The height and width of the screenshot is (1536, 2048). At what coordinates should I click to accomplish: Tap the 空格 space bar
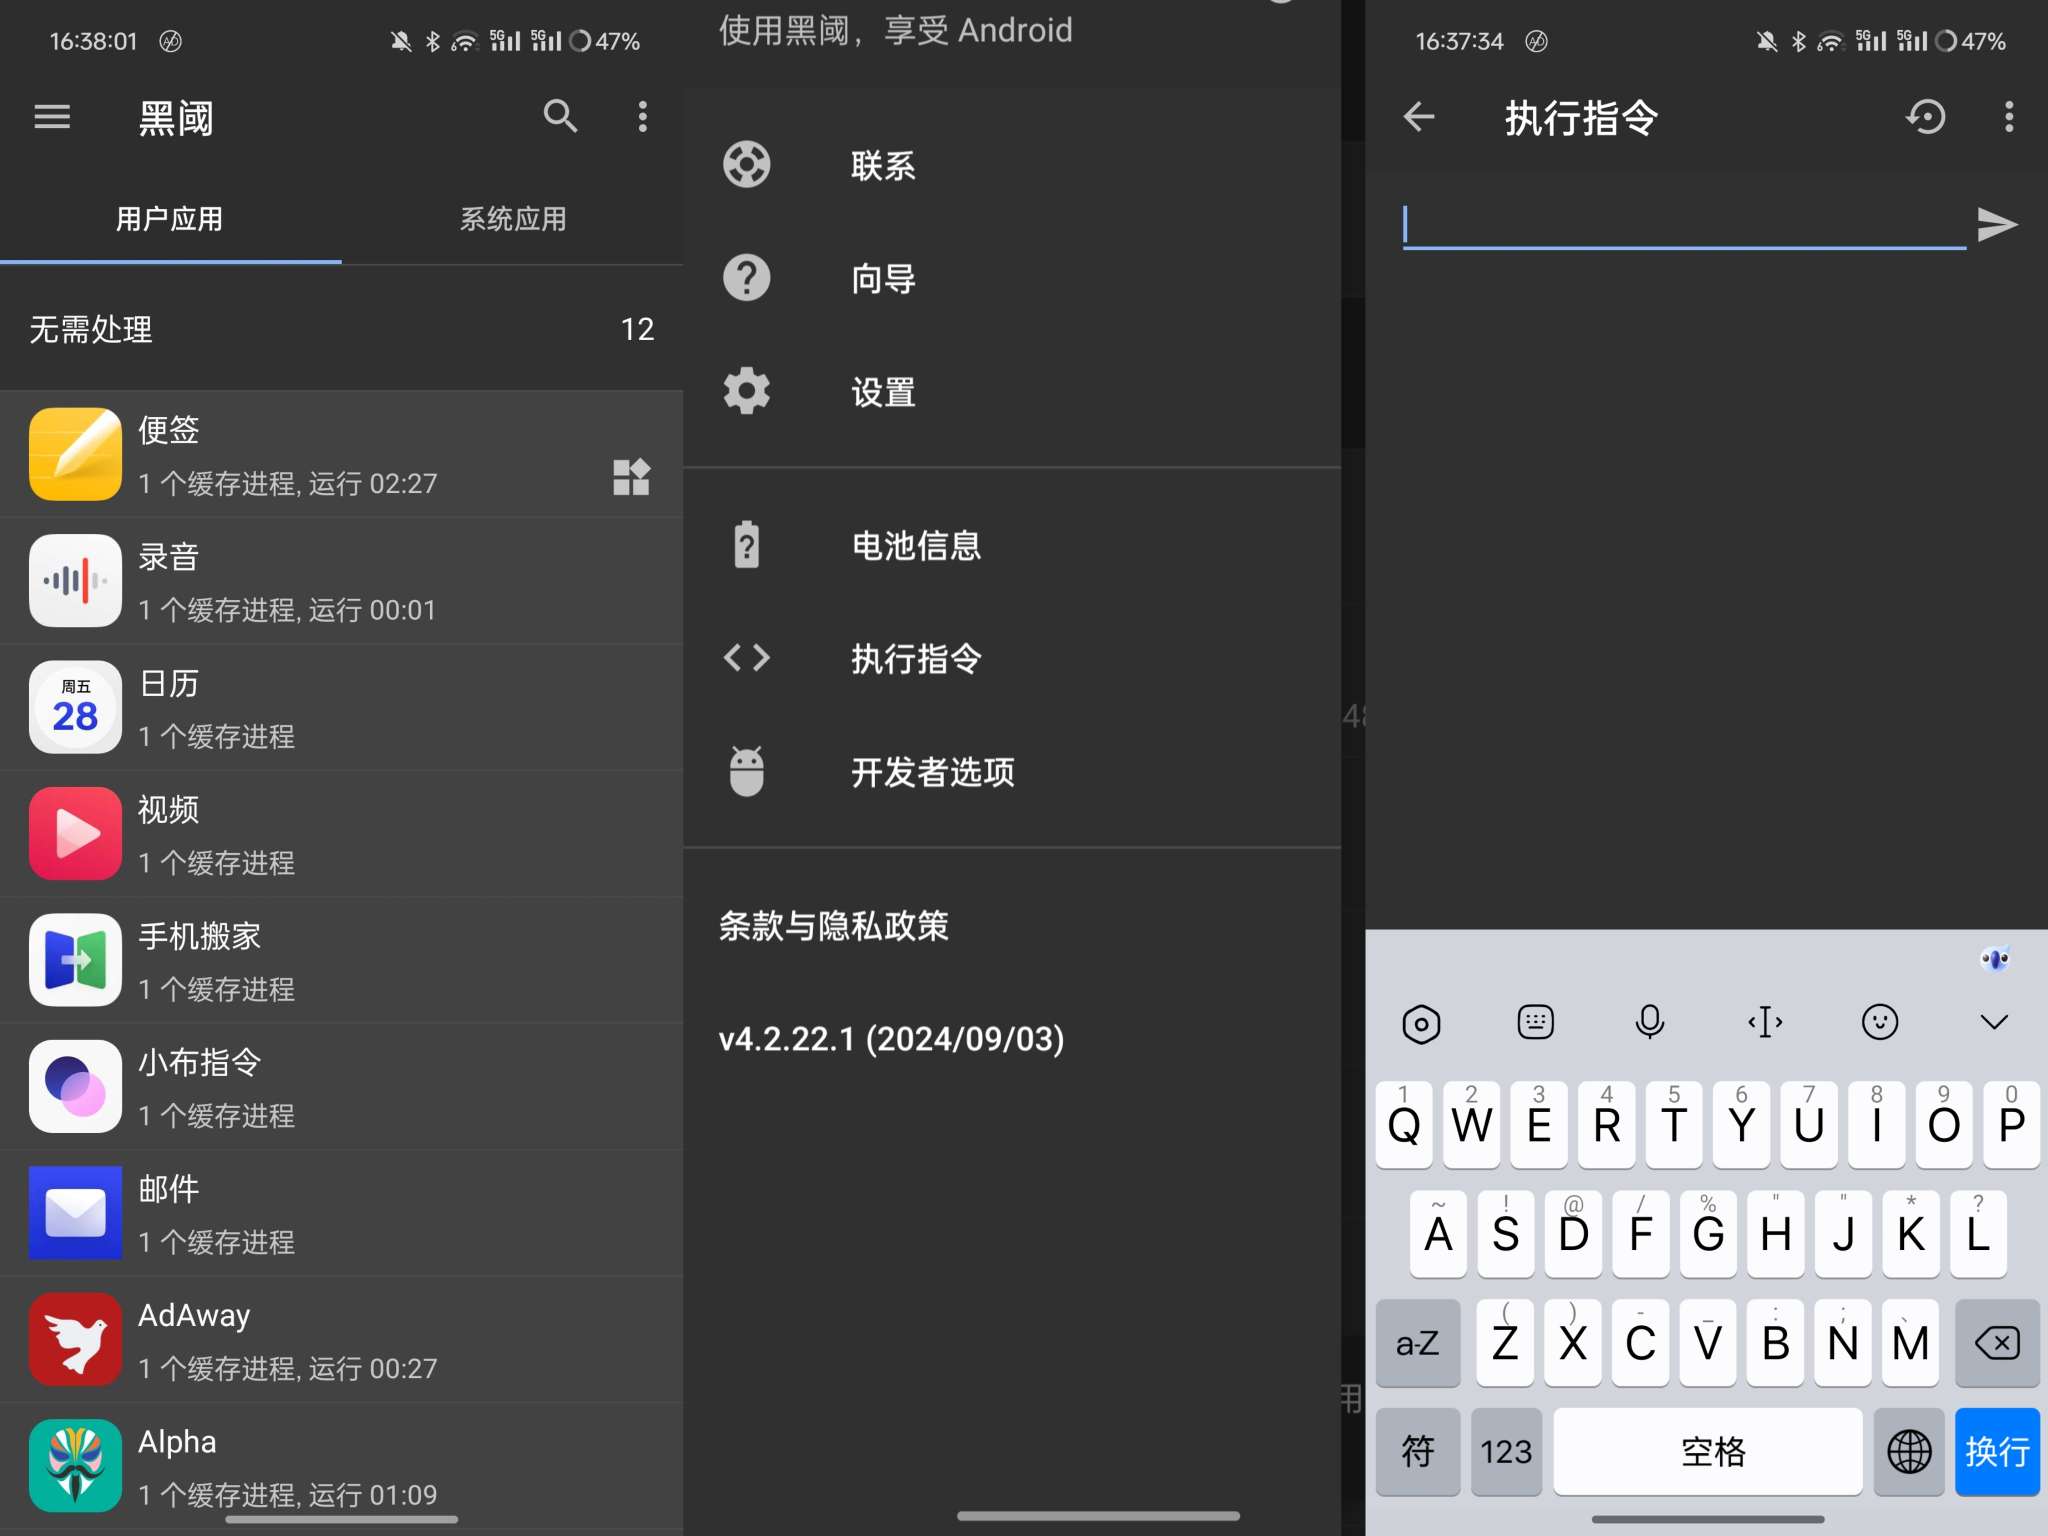[1708, 1451]
